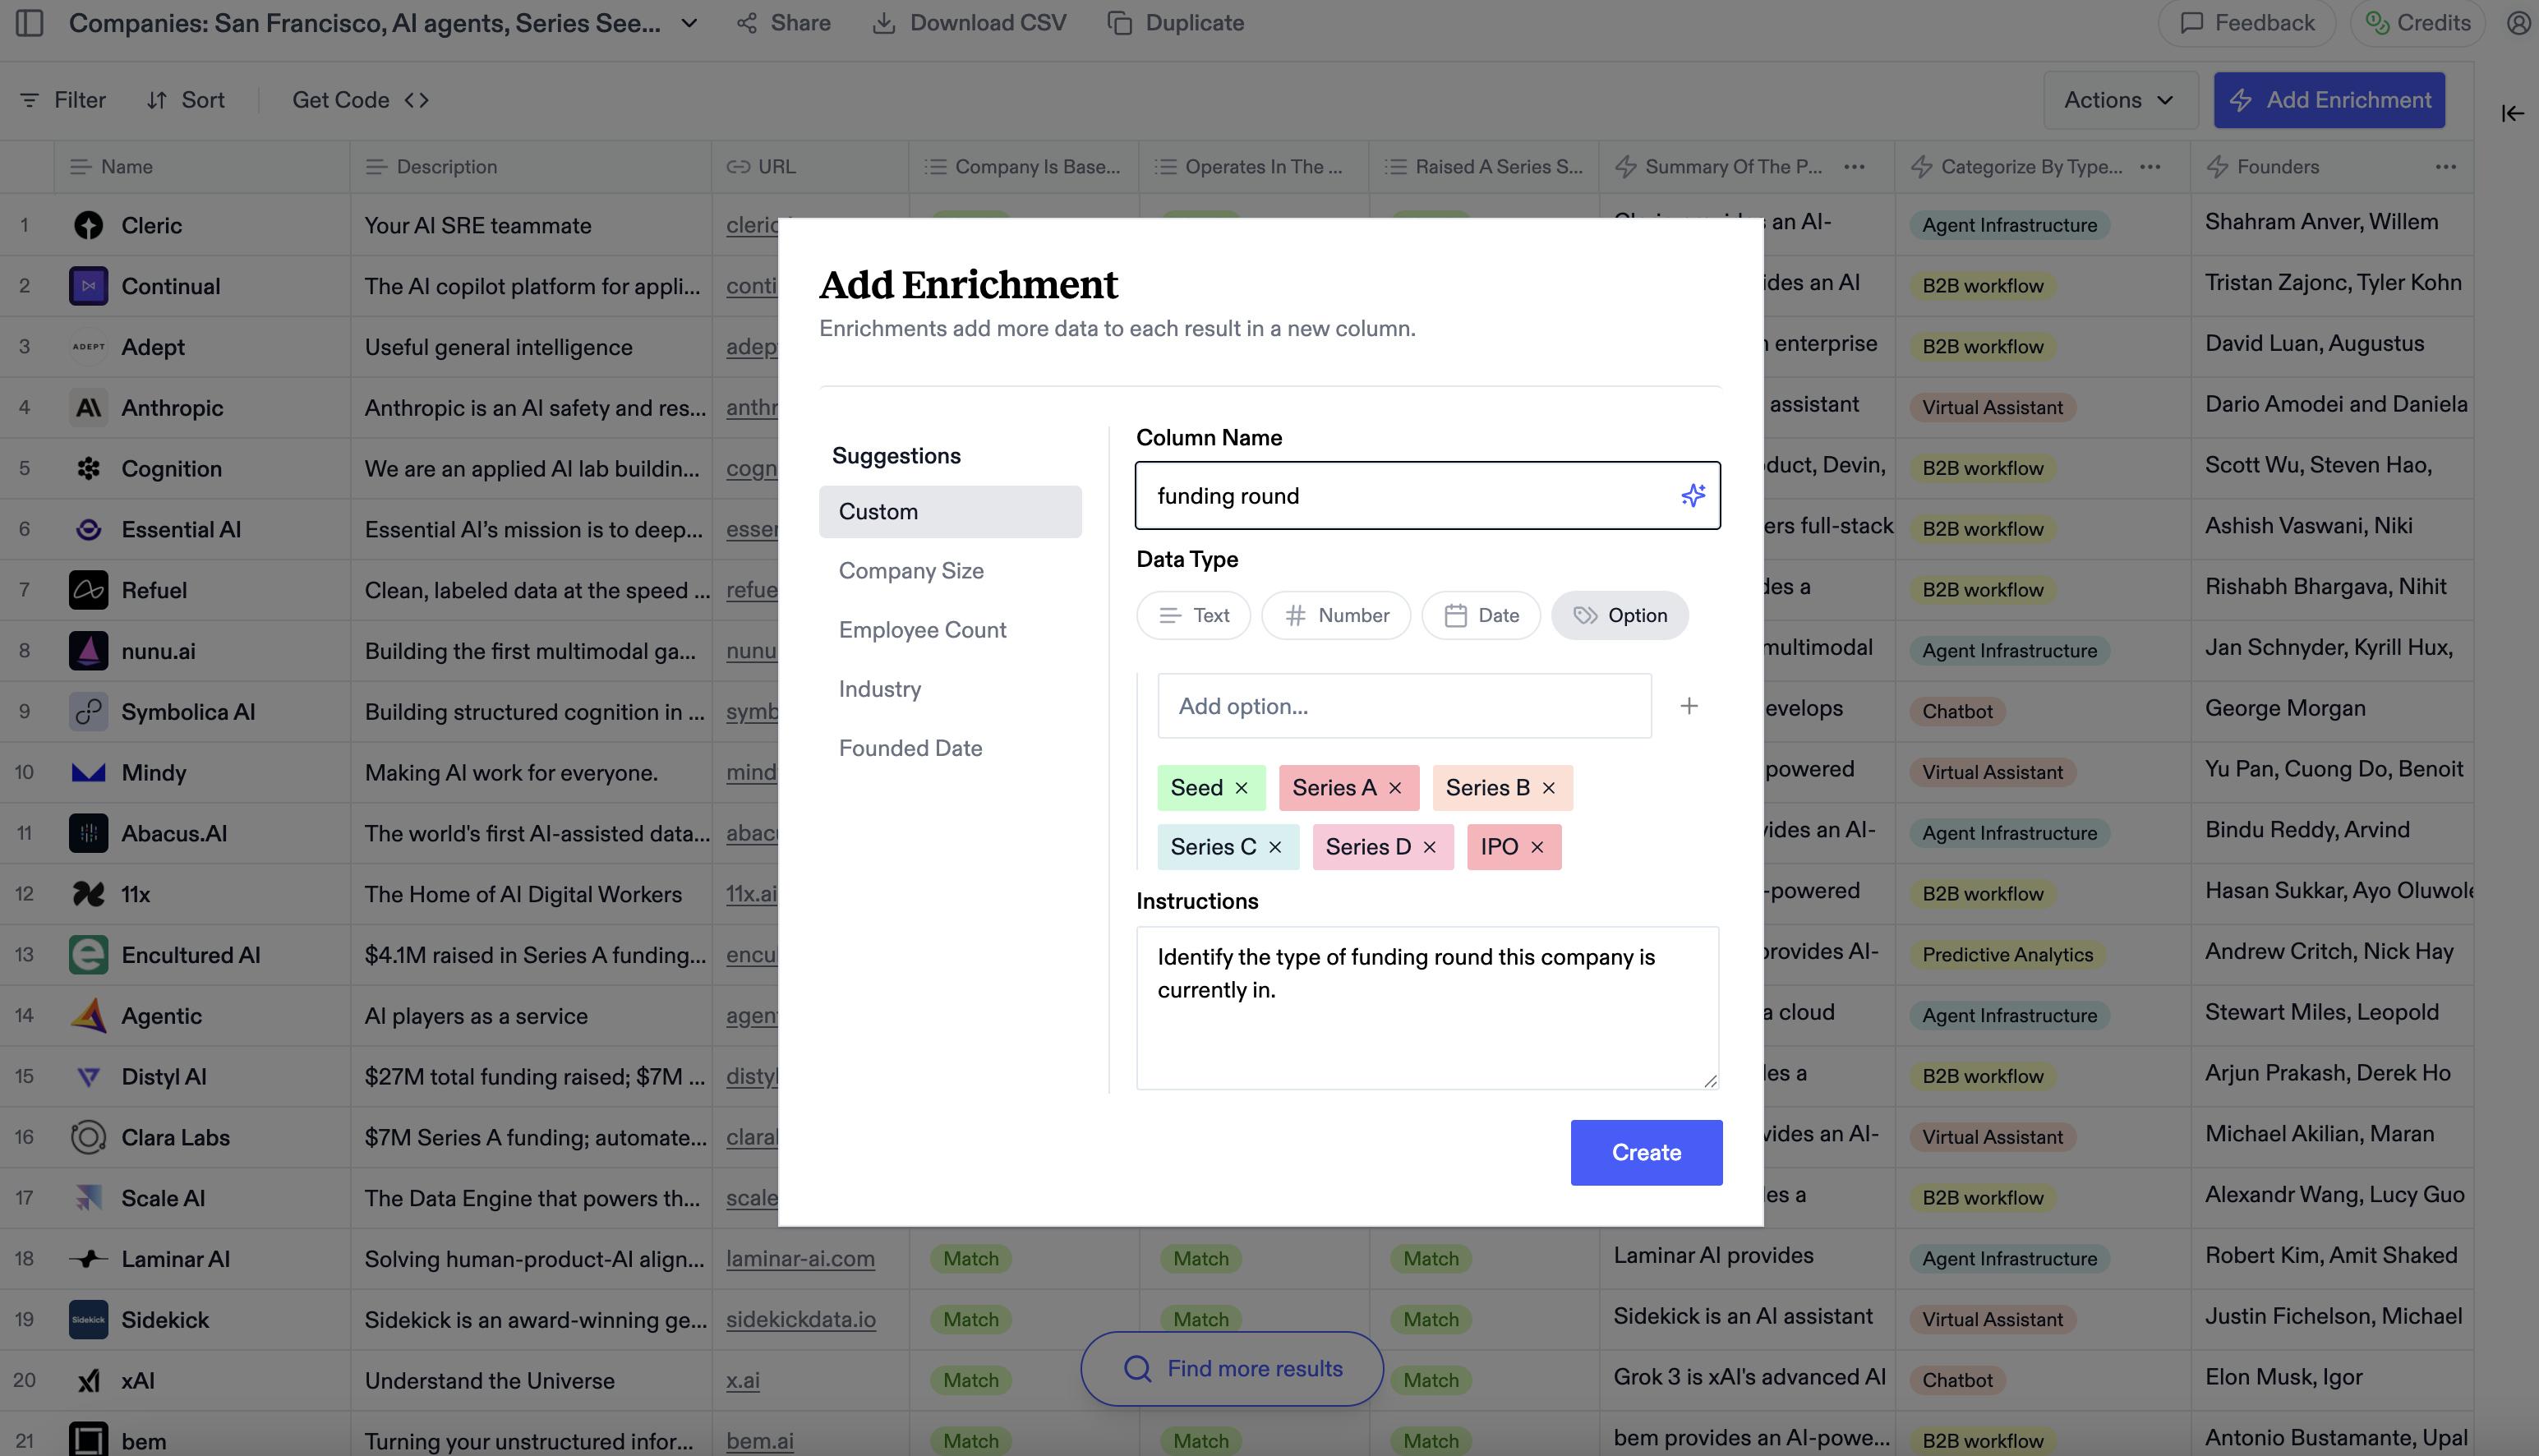Toggle the sidebar panel icon

point(30,23)
